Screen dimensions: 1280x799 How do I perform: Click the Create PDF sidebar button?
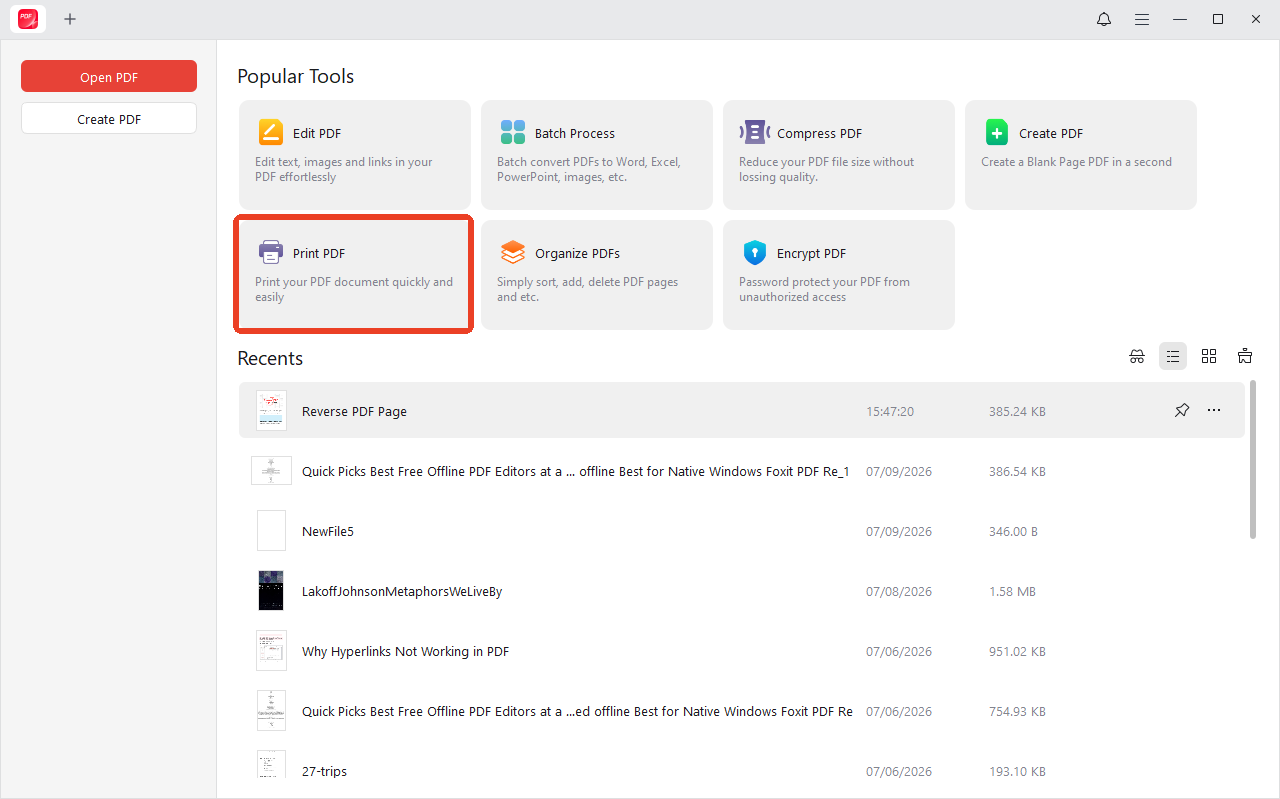pos(109,119)
